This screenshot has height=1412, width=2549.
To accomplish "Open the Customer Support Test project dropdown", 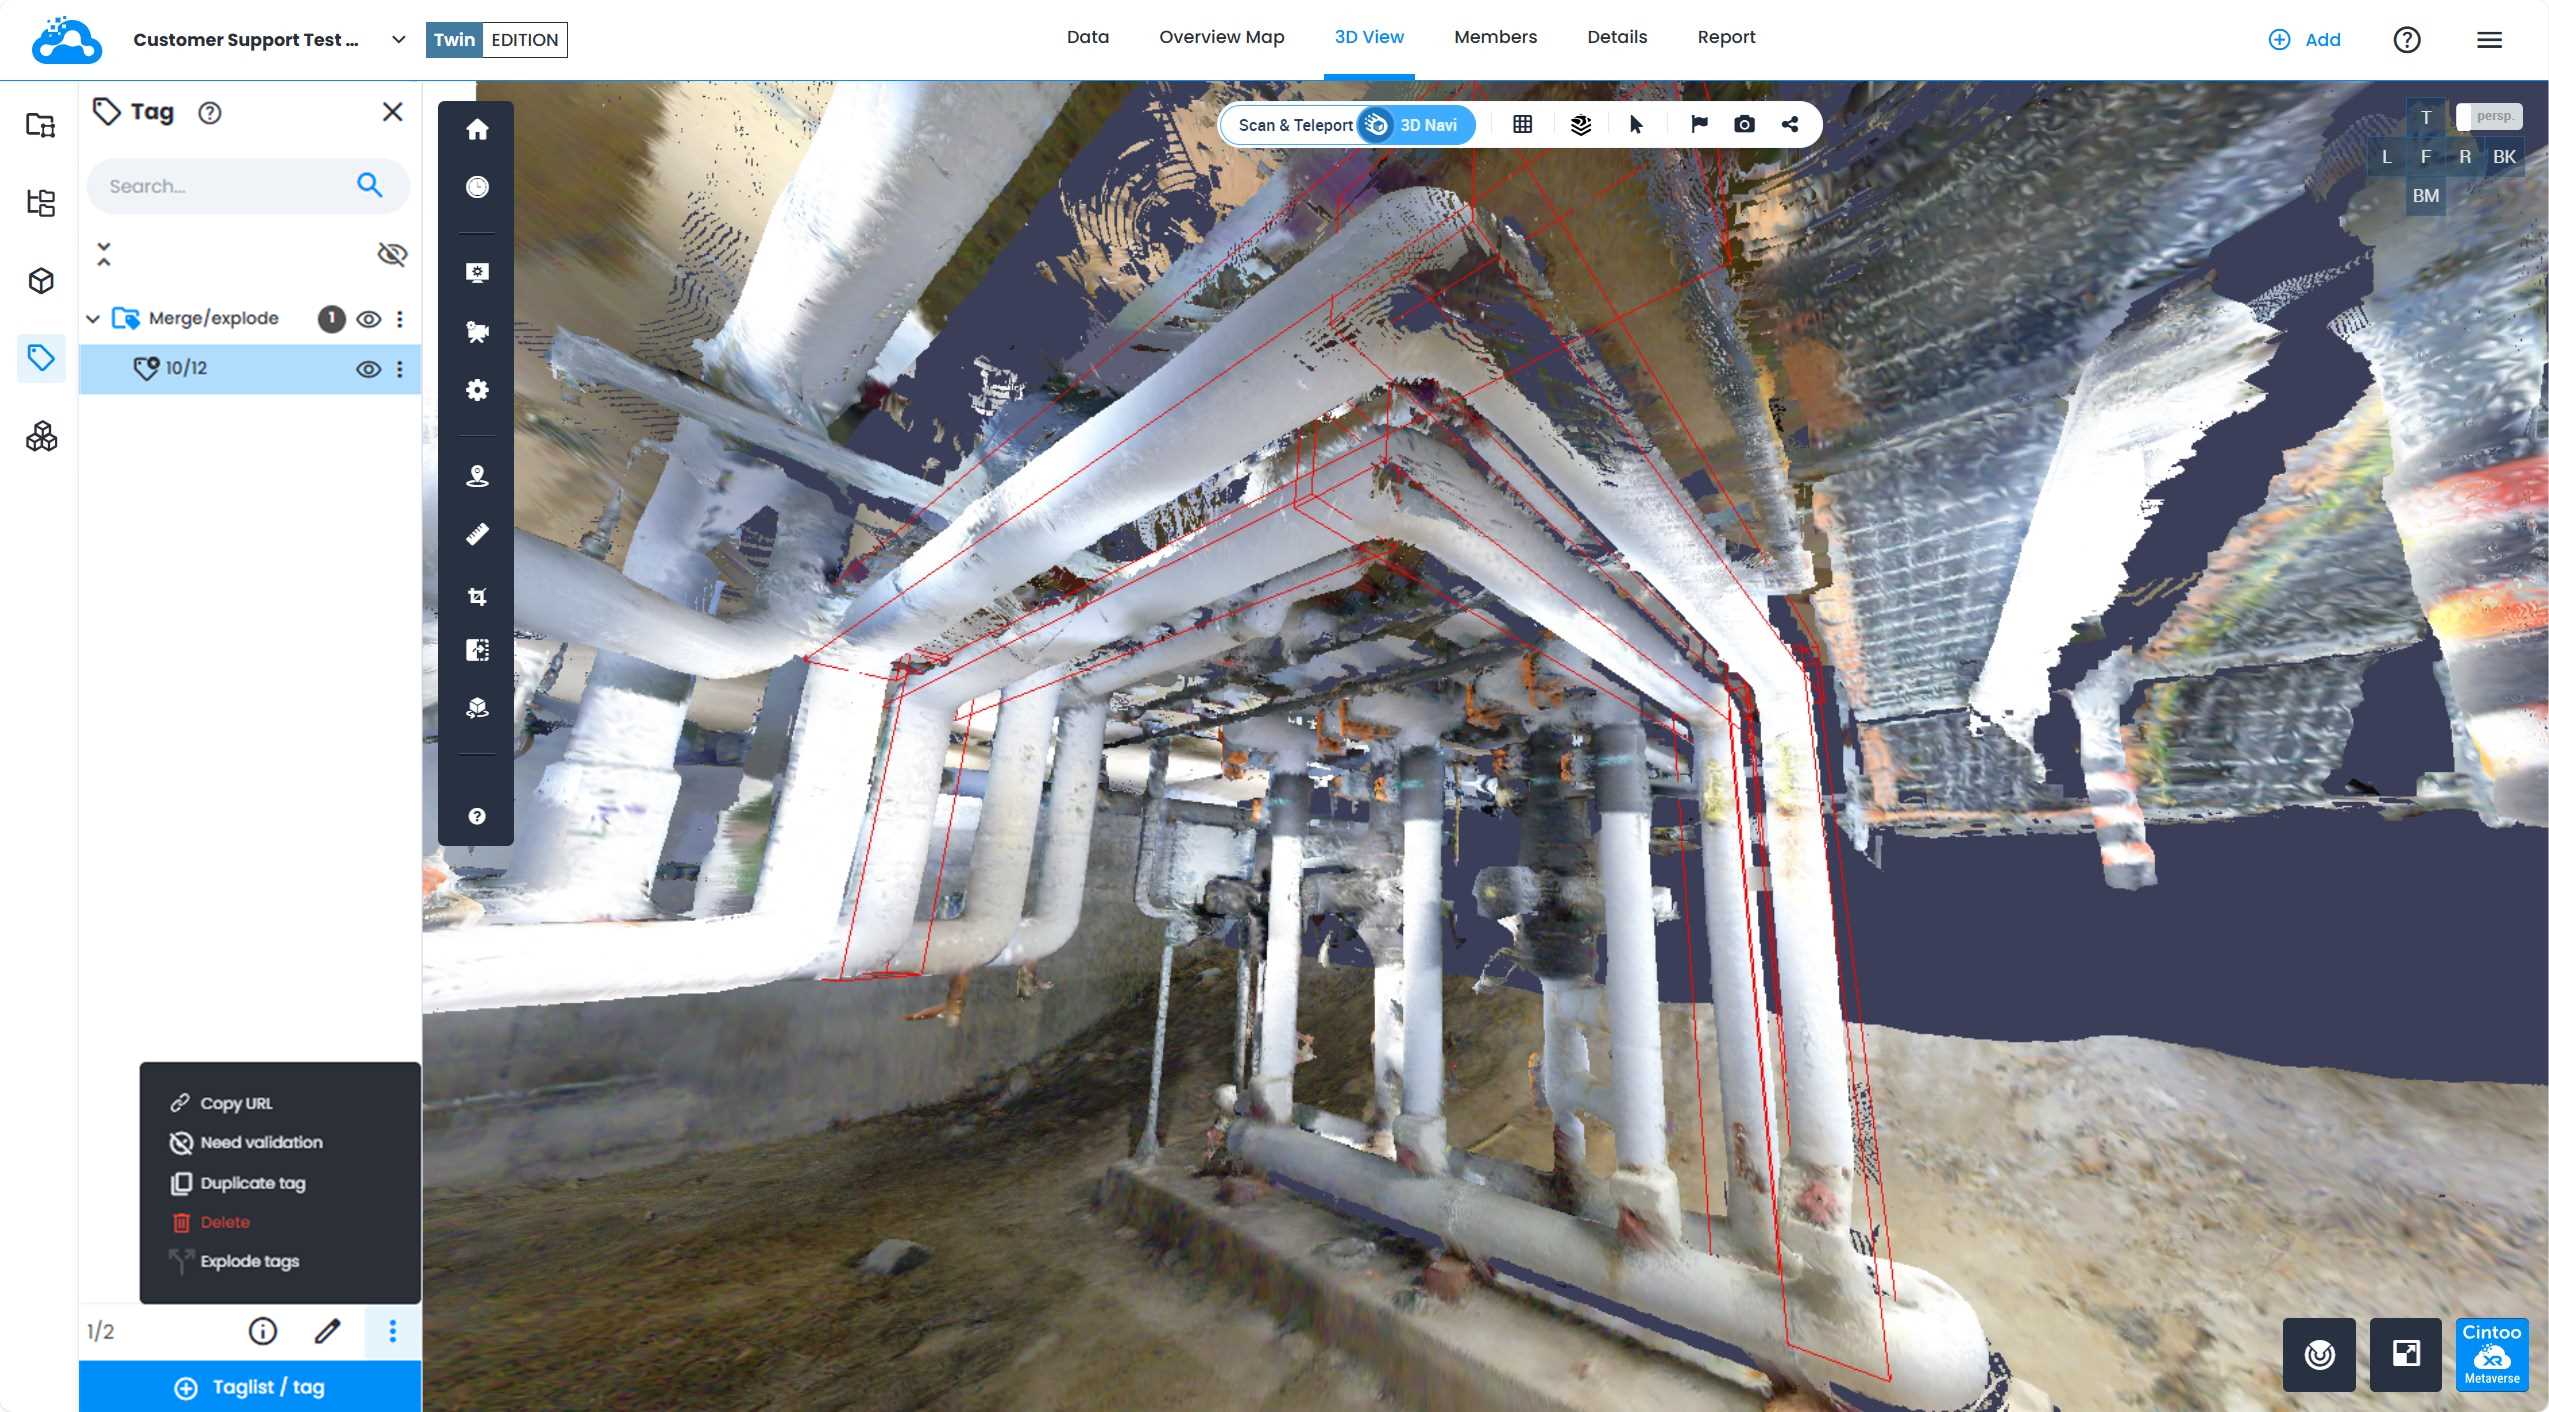I will (x=398, y=40).
